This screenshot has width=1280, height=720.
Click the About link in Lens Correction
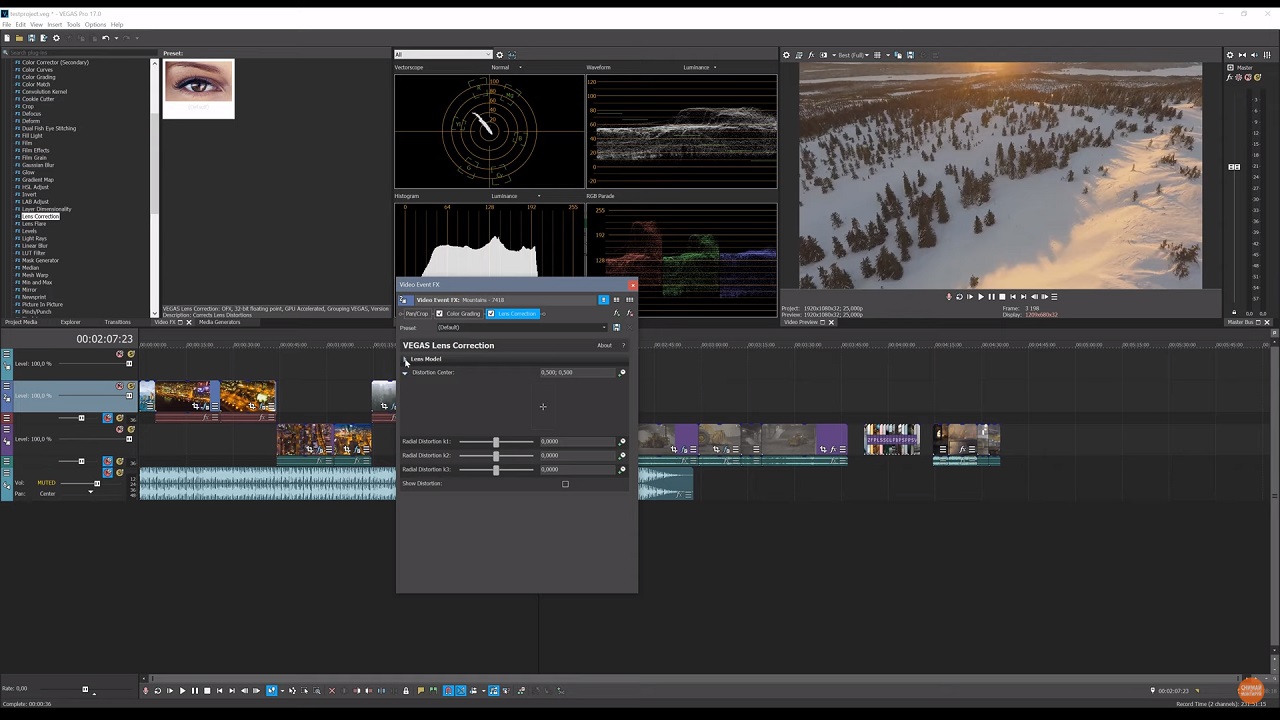pyautogui.click(x=604, y=346)
